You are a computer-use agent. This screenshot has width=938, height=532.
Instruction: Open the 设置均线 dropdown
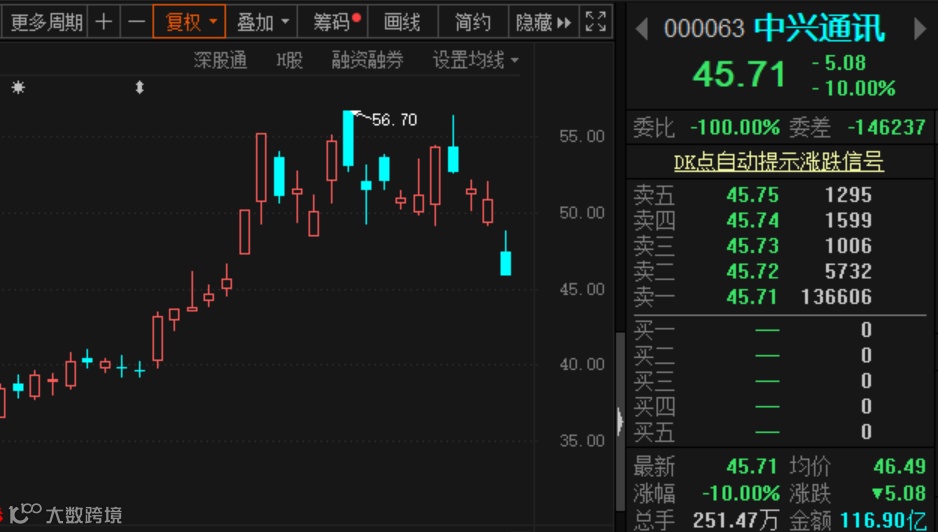[x=475, y=60]
